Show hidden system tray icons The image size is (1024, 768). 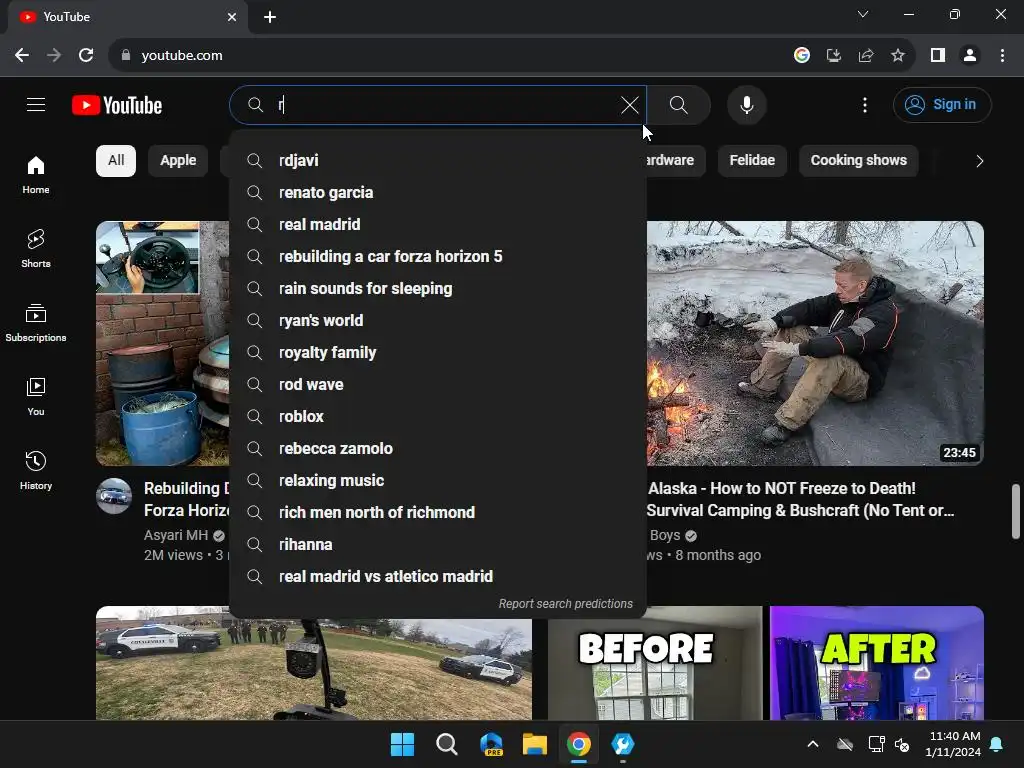pos(812,744)
